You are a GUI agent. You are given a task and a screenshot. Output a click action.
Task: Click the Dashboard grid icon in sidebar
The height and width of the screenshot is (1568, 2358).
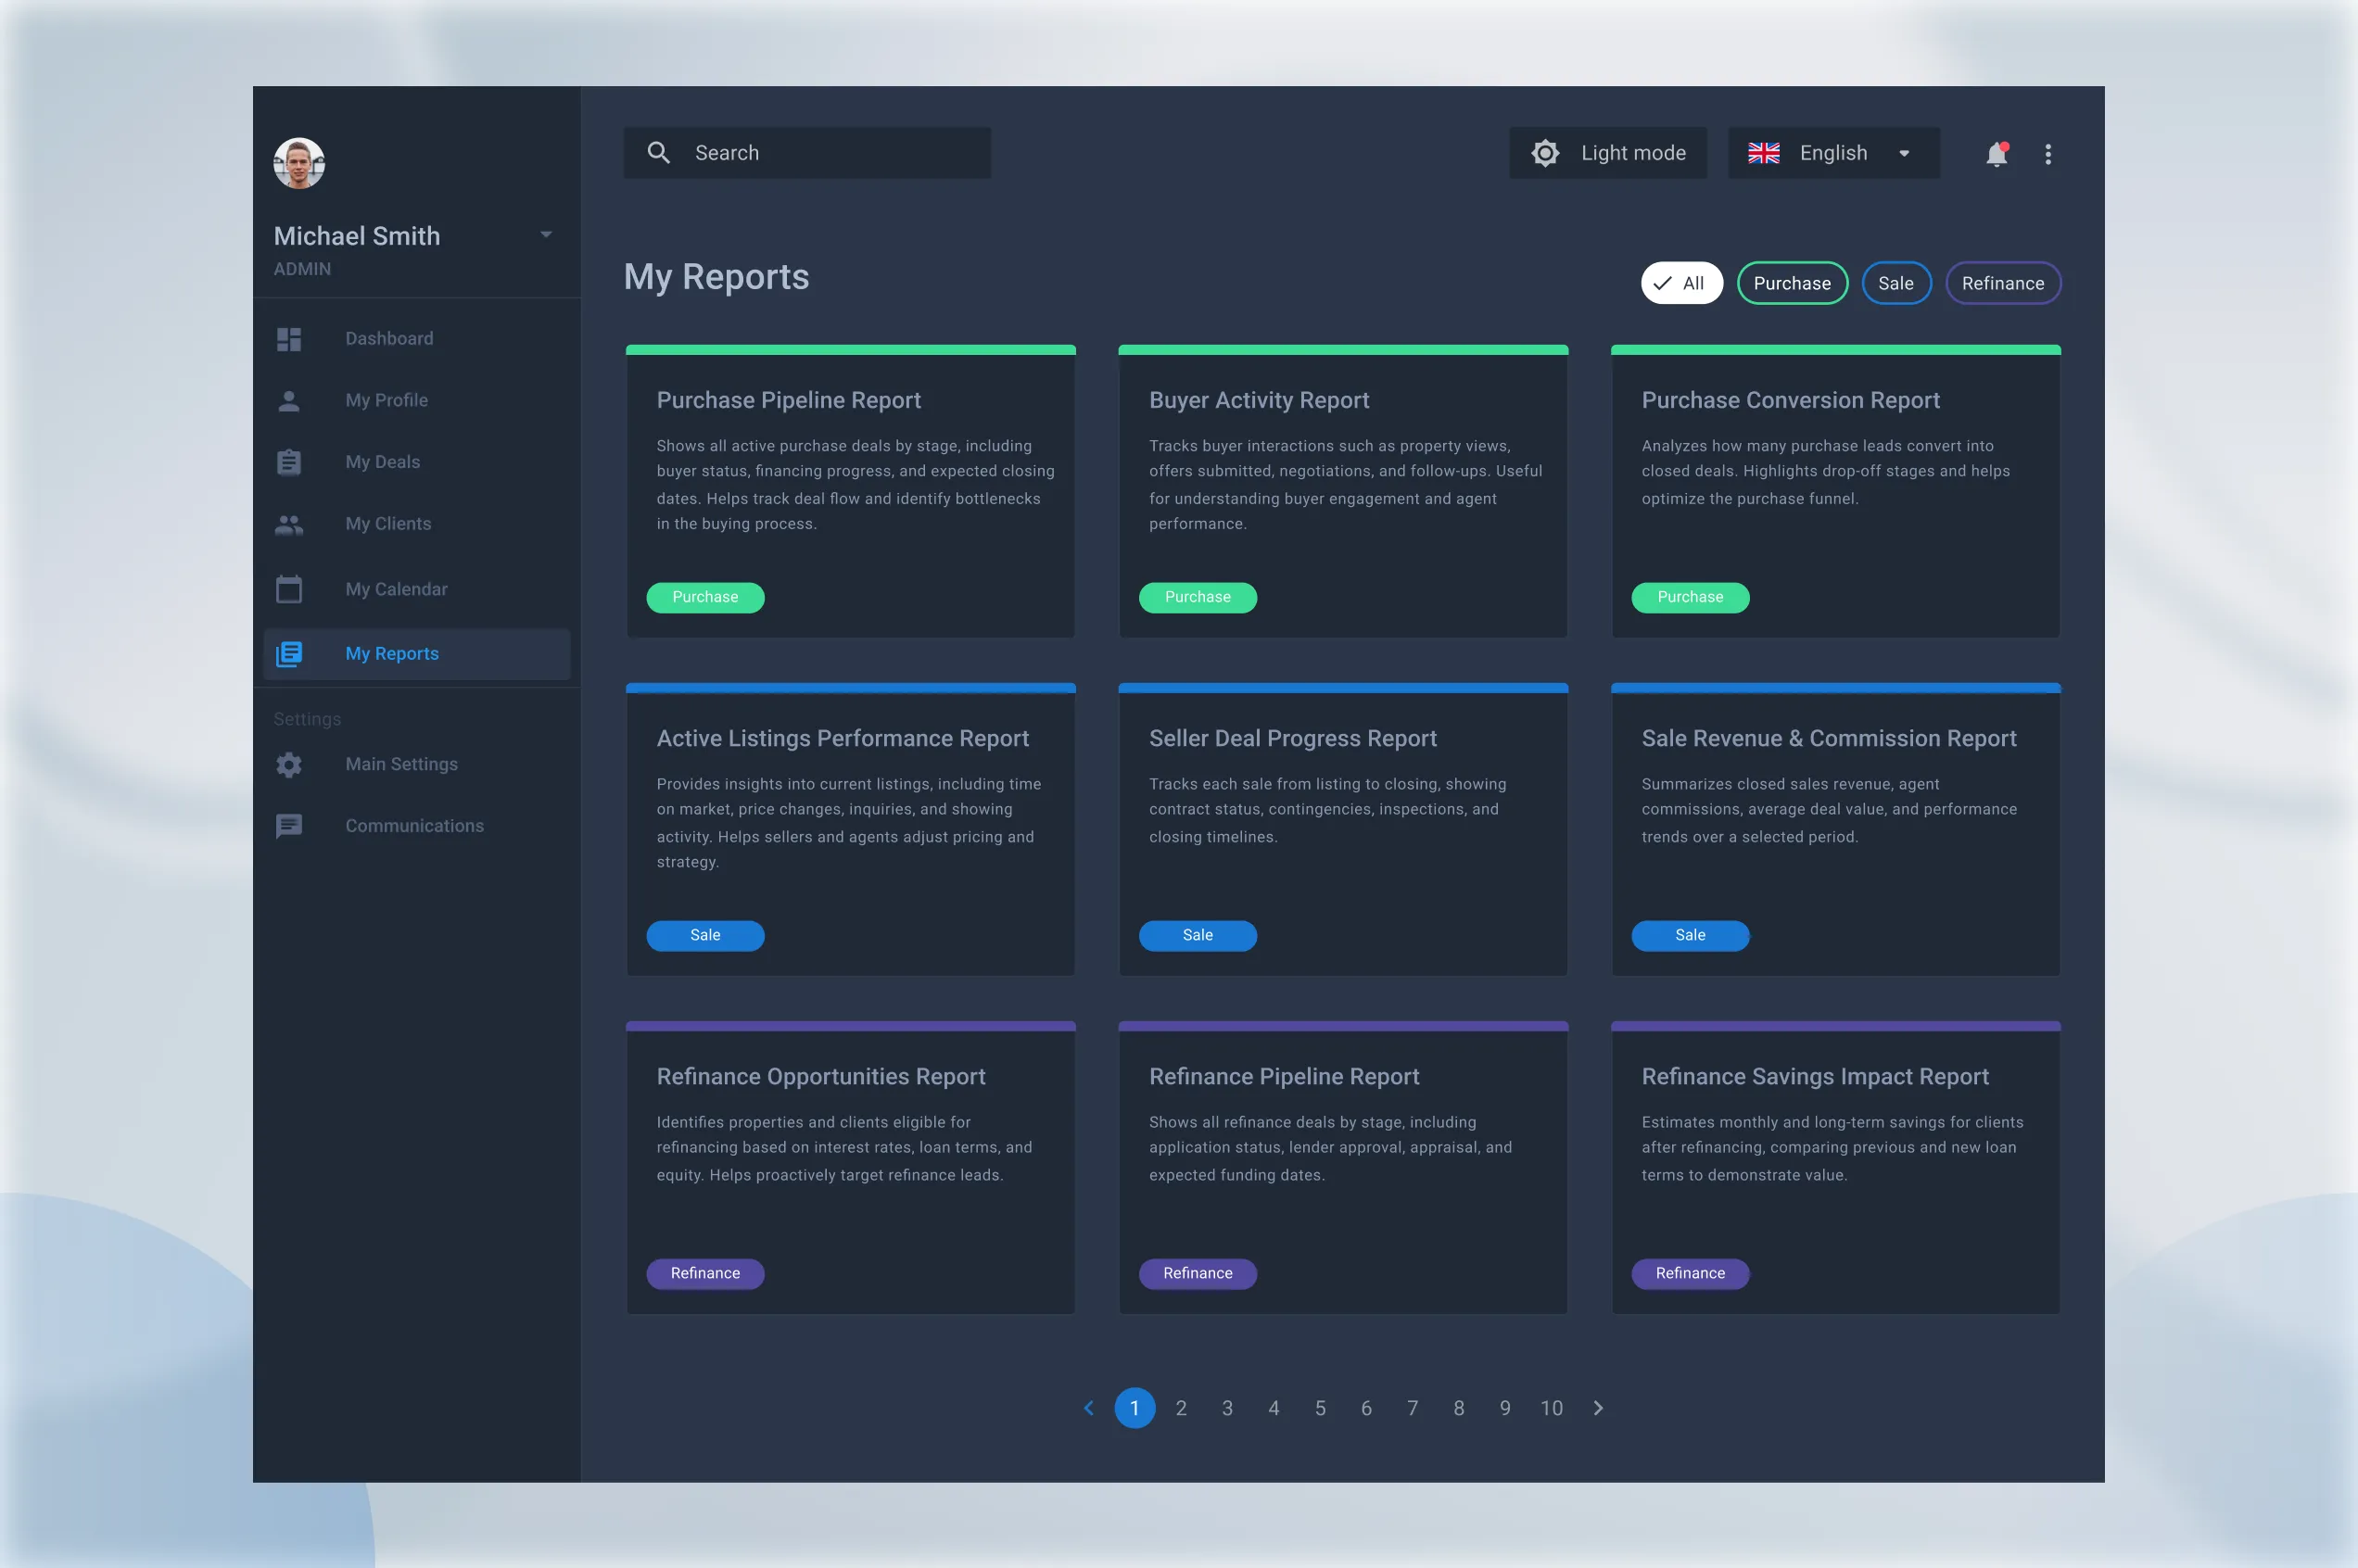point(289,339)
